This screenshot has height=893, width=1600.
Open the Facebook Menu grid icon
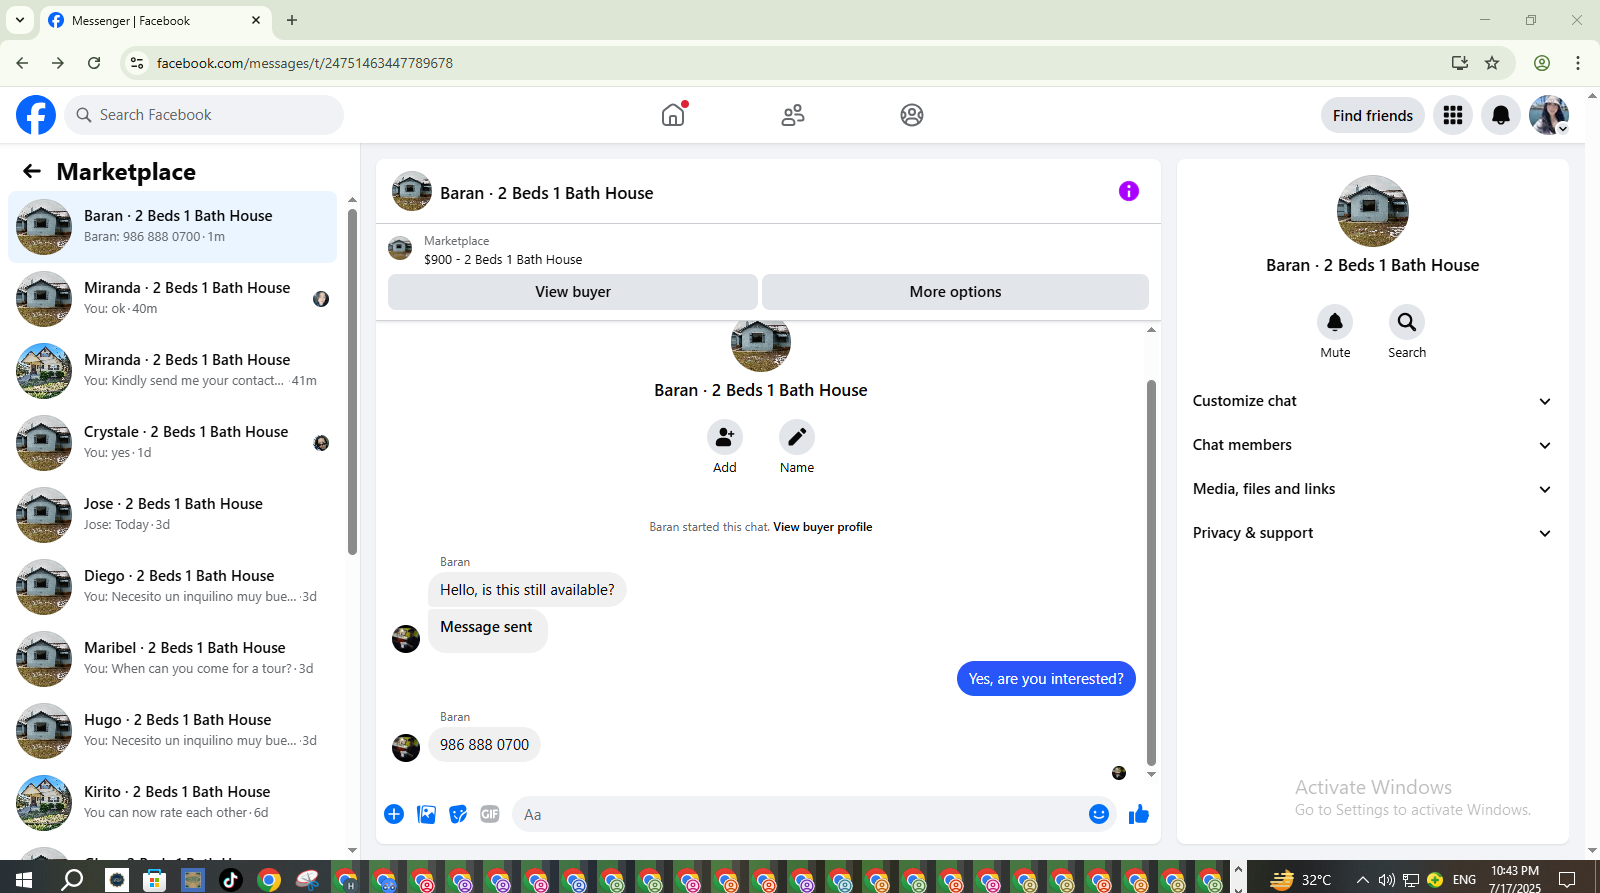pyautogui.click(x=1453, y=115)
